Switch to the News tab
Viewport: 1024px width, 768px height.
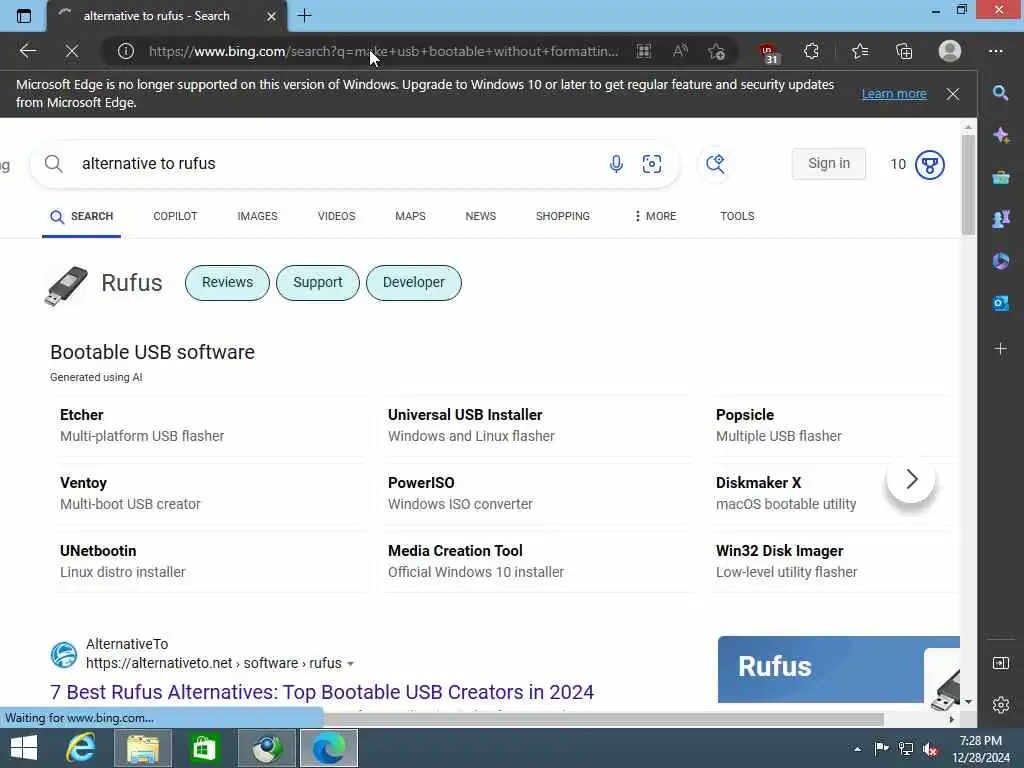[481, 216]
